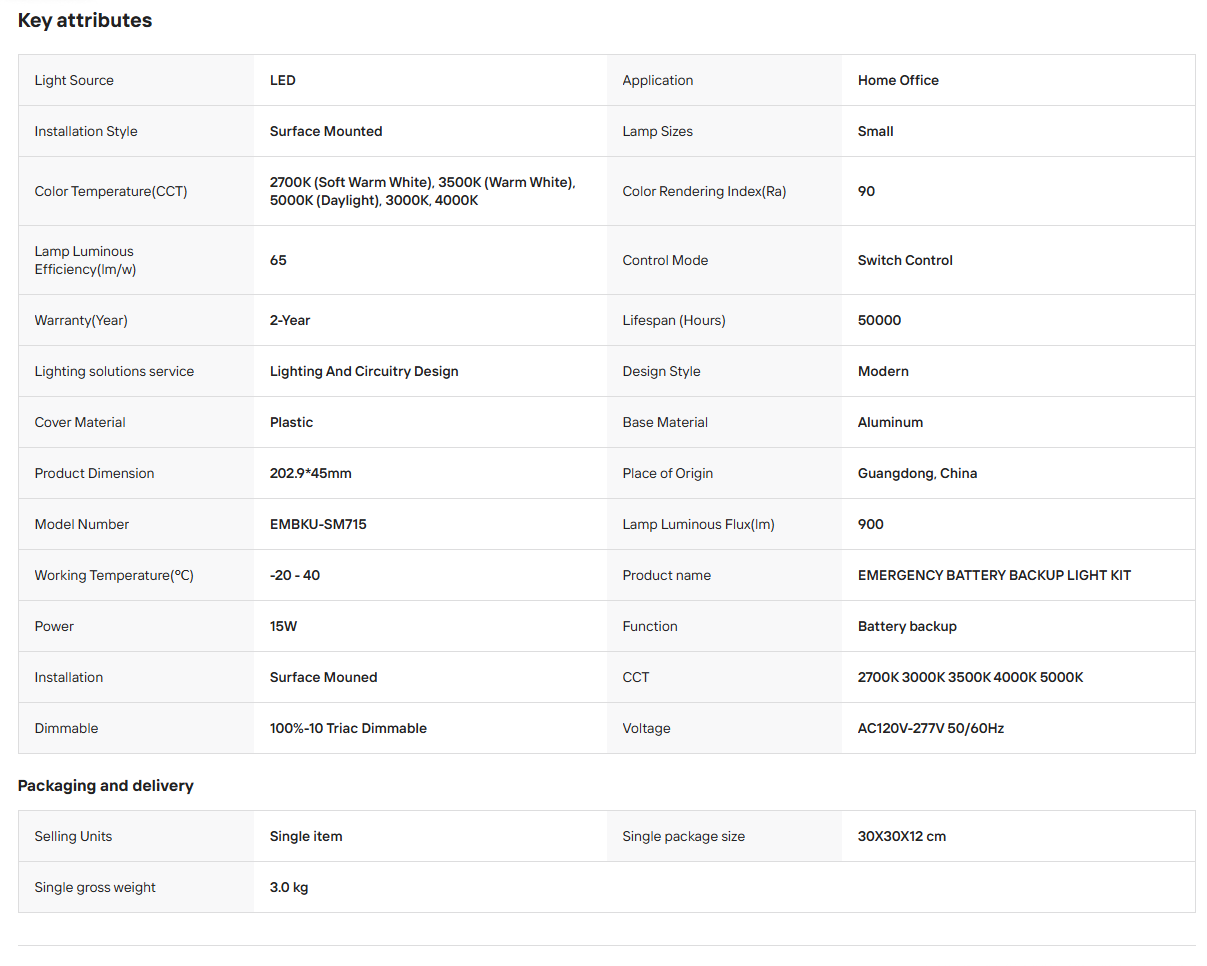The height and width of the screenshot is (966, 1207).
Task: Select the Color Temperature(CCT) value text
Action: pos(422,191)
